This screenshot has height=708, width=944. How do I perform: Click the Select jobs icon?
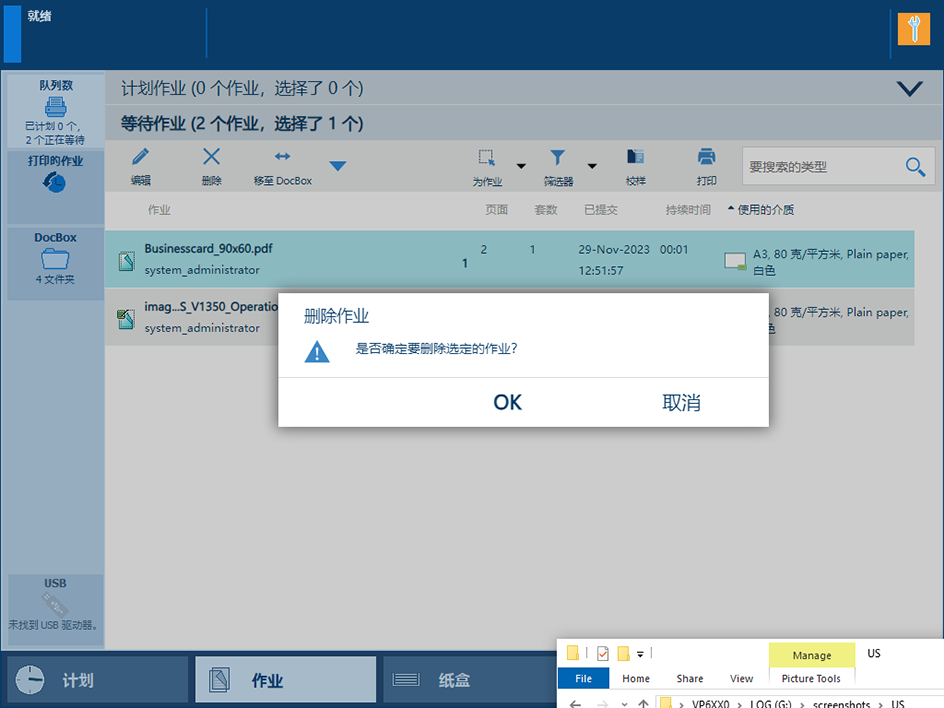pos(487,158)
